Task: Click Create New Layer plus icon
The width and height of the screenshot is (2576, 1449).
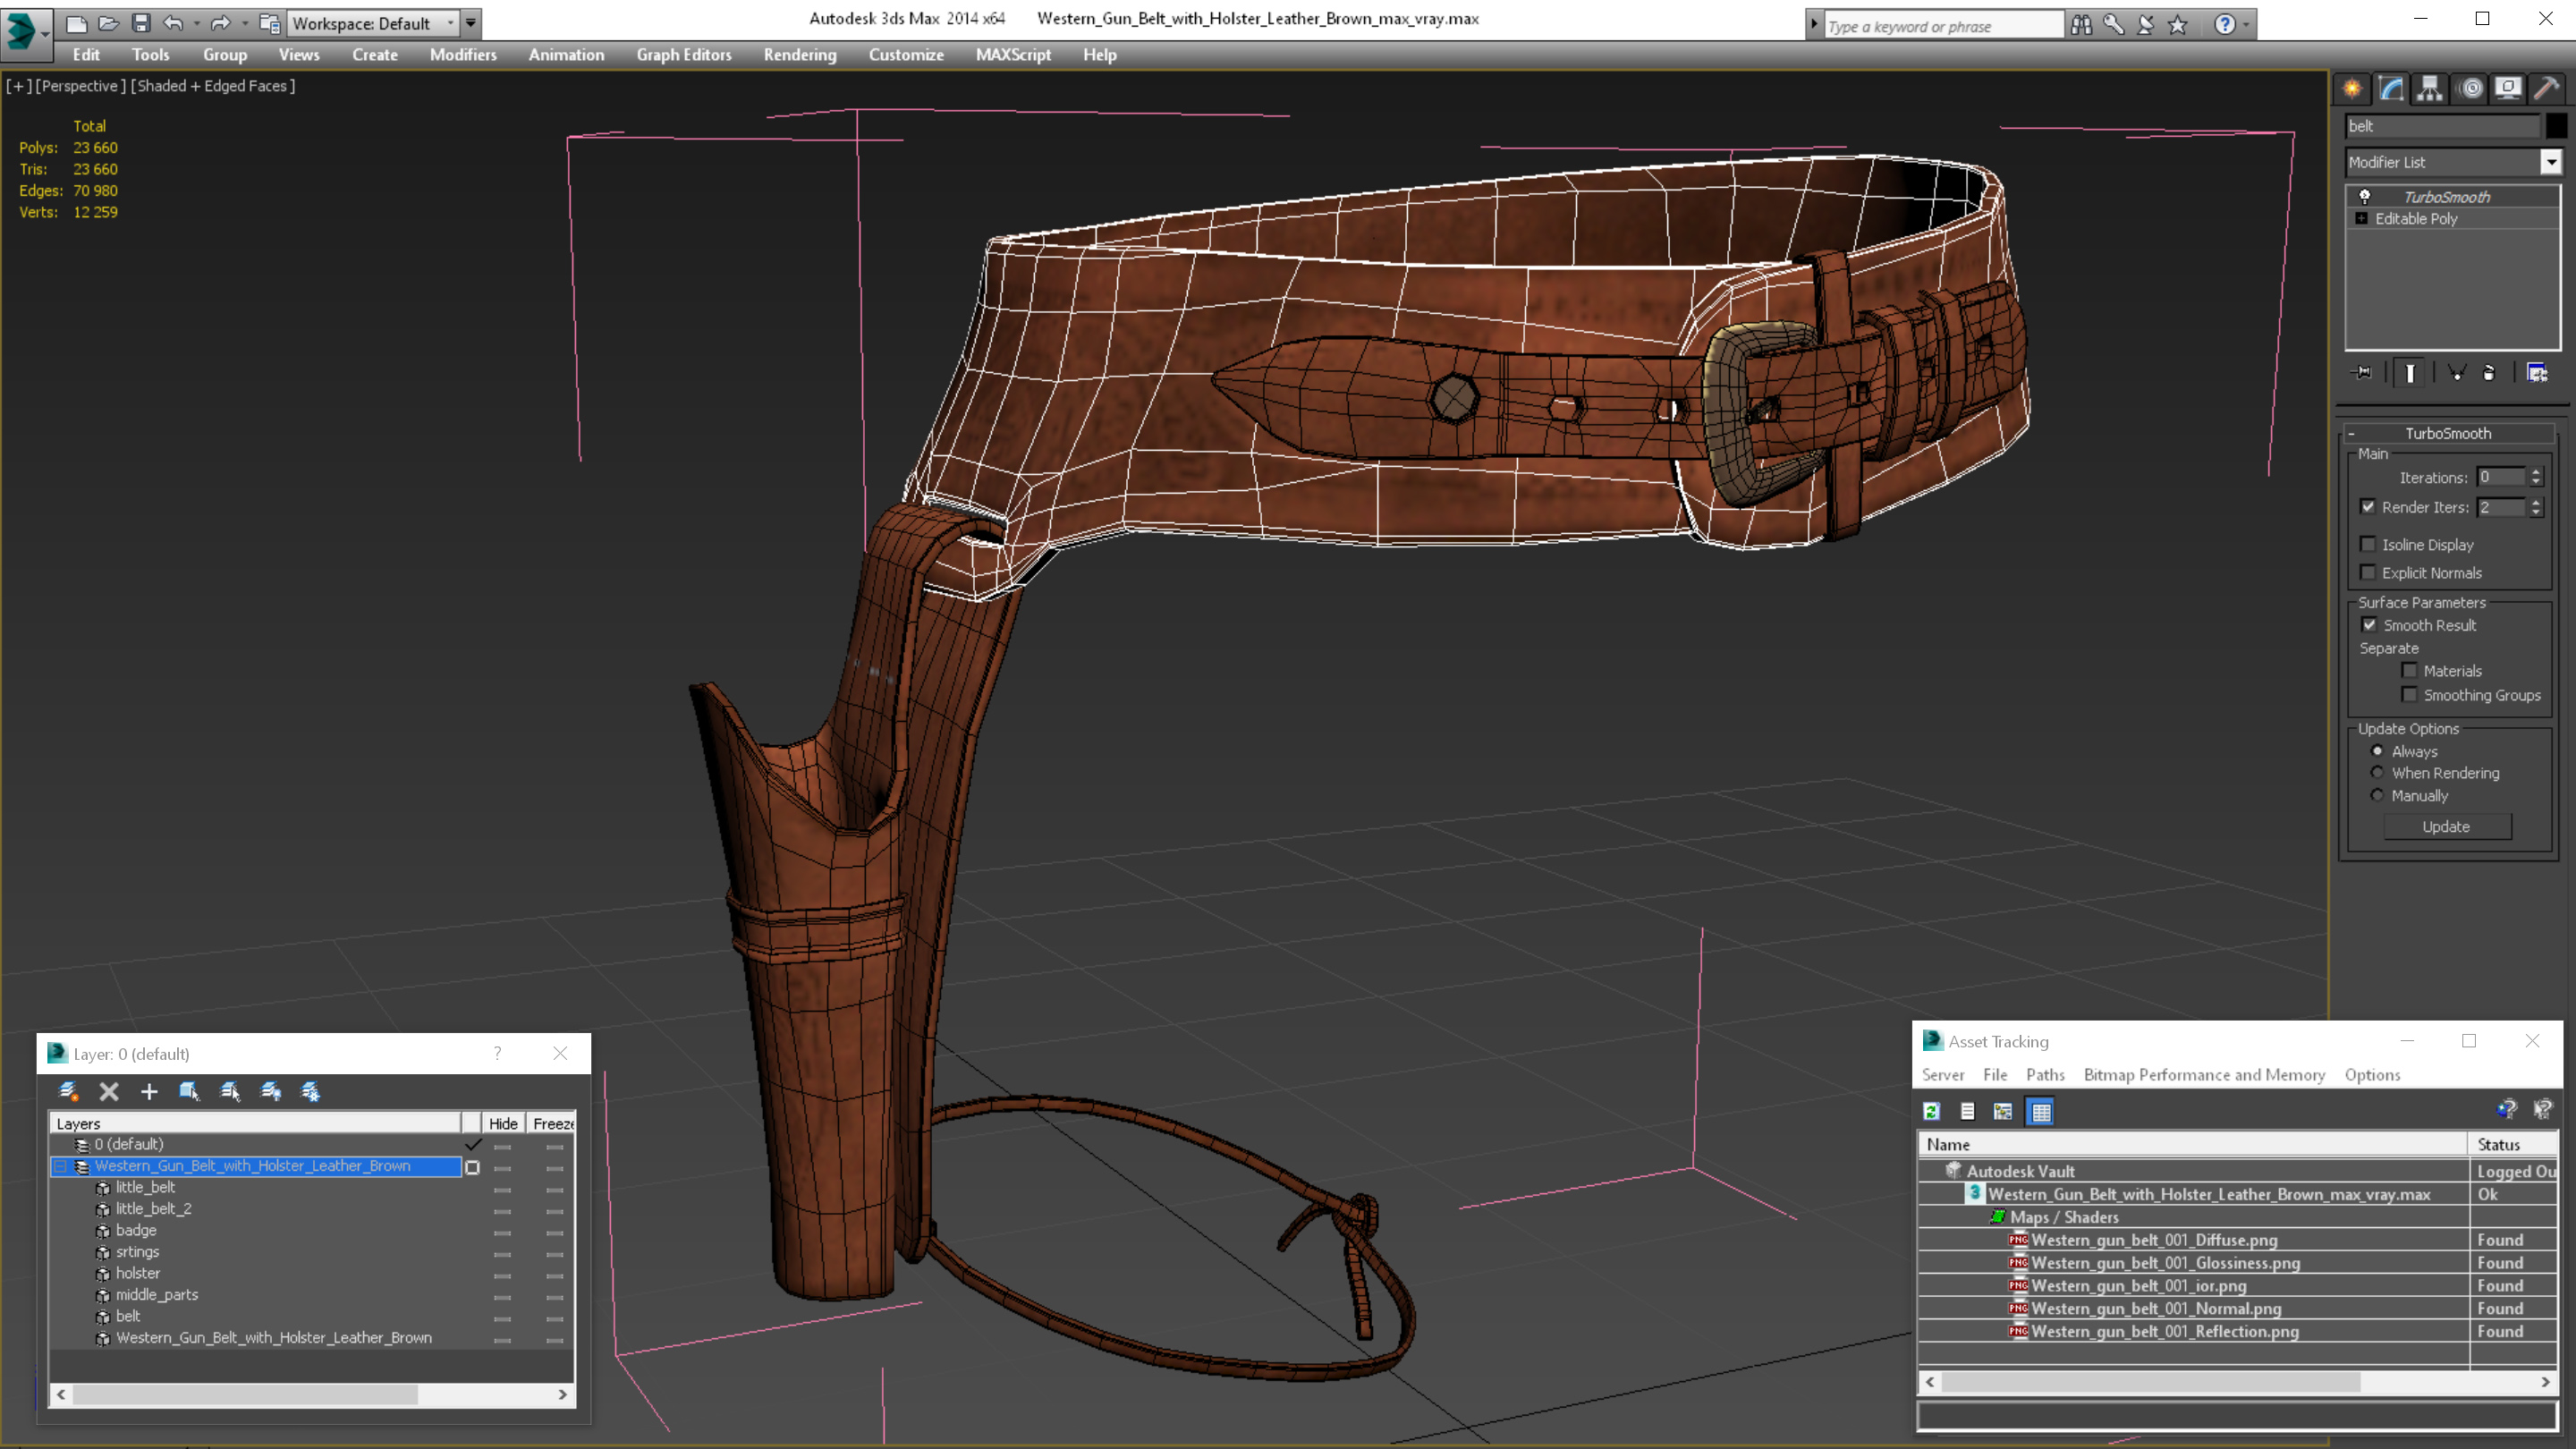Action: (149, 1092)
